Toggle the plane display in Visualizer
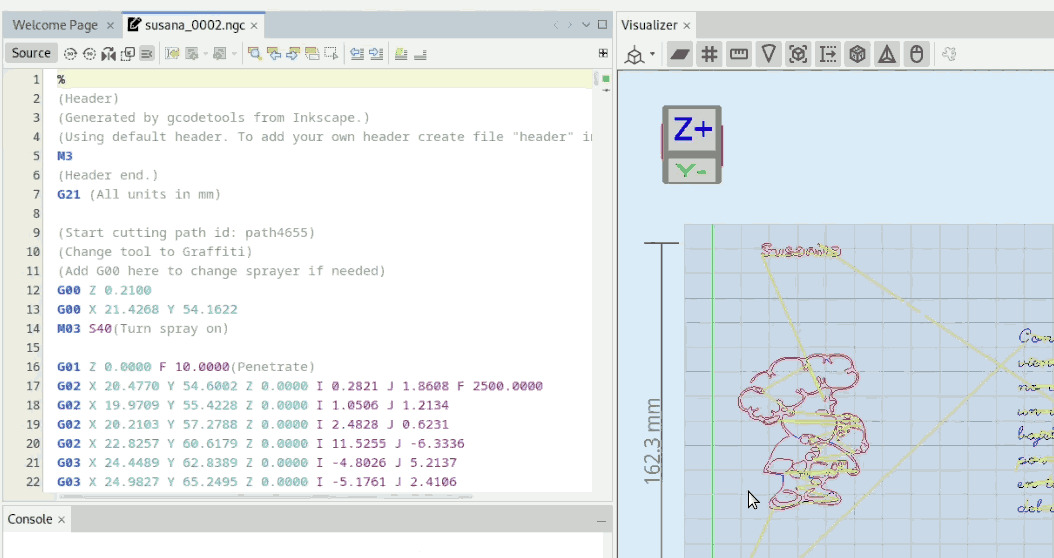The width and height of the screenshot is (1054, 558). tap(680, 54)
